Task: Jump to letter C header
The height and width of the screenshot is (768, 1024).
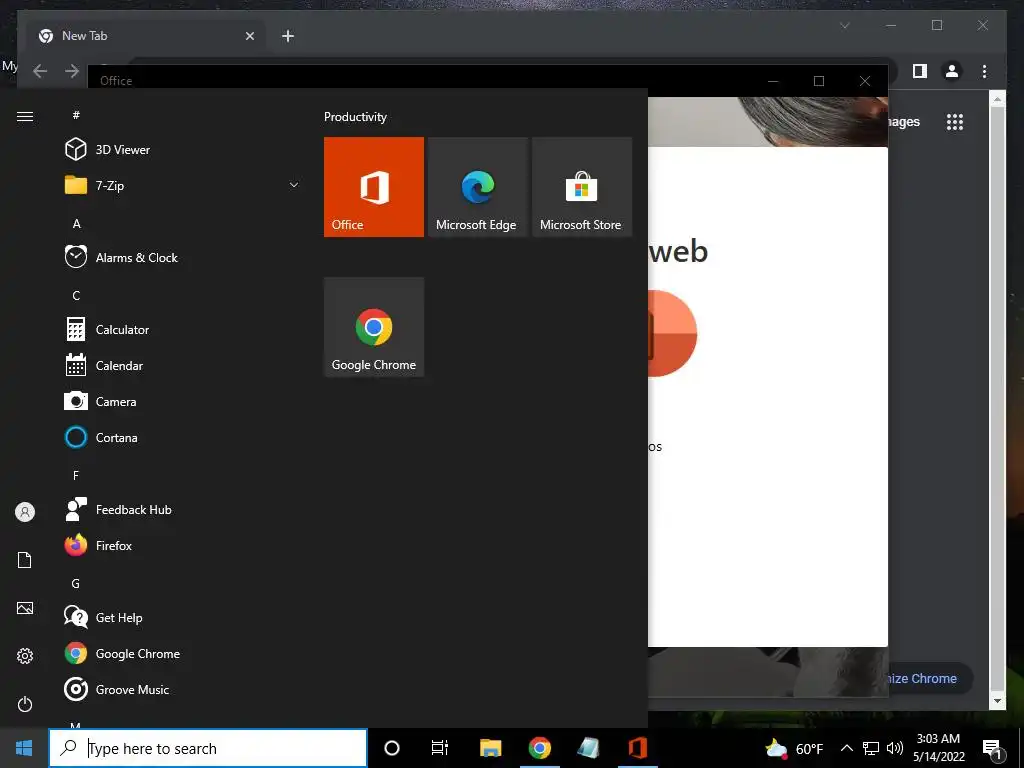Action: (x=76, y=295)
